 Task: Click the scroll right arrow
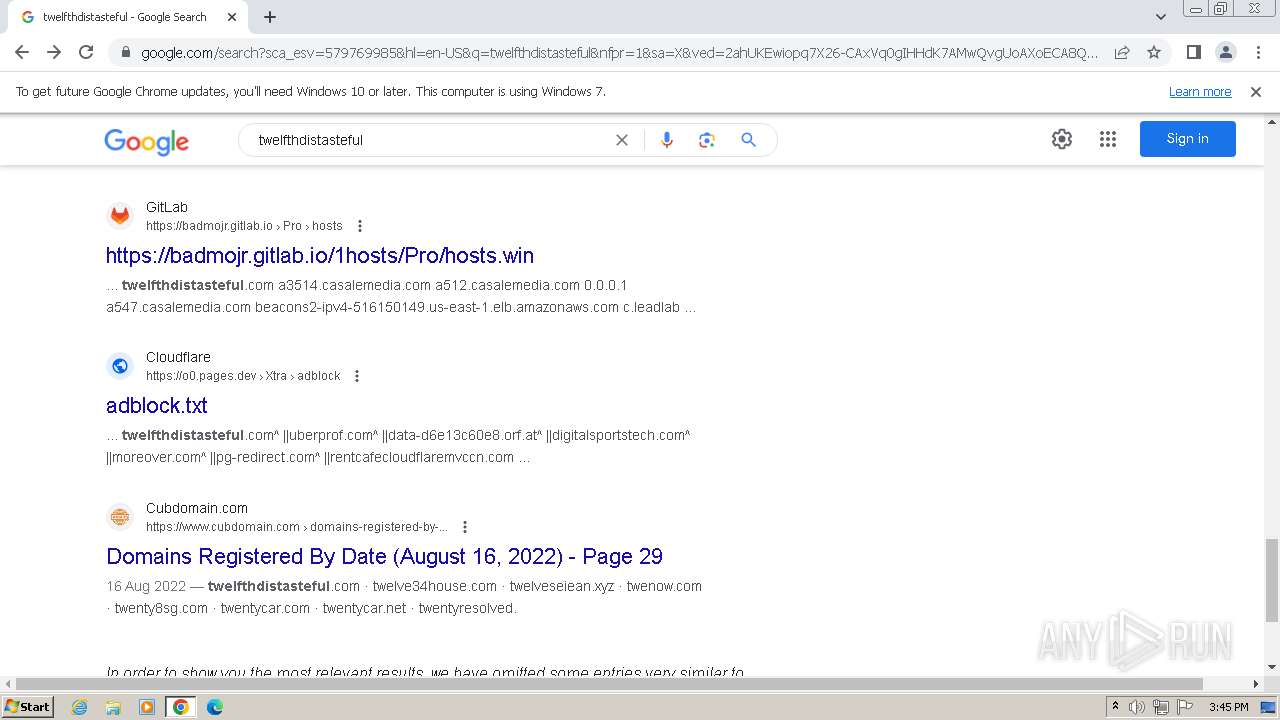click(1257, 684)
